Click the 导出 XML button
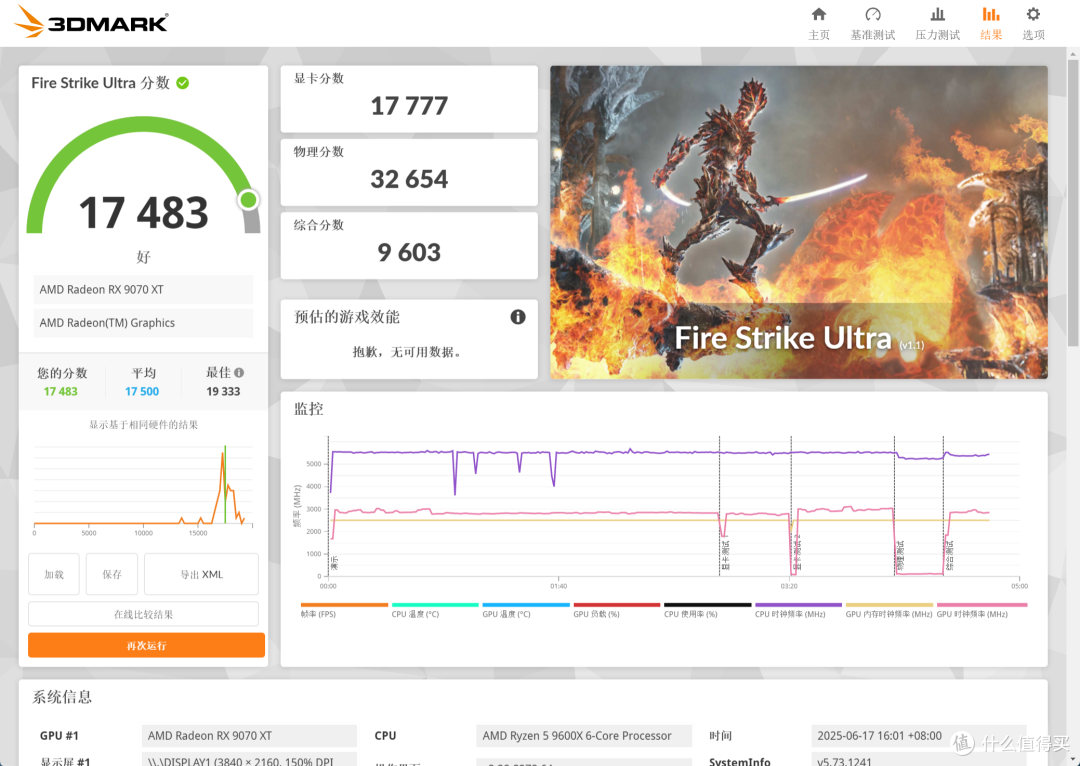This screenshot has height=766, width=1080. coord(201,574)
